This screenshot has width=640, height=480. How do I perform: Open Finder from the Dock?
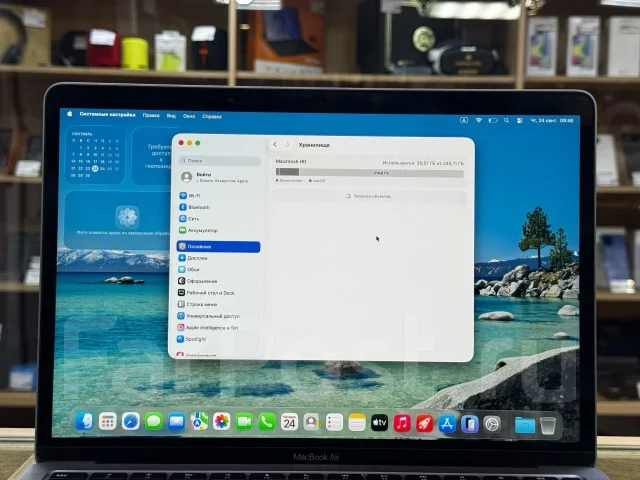click(x=84, y=422)
